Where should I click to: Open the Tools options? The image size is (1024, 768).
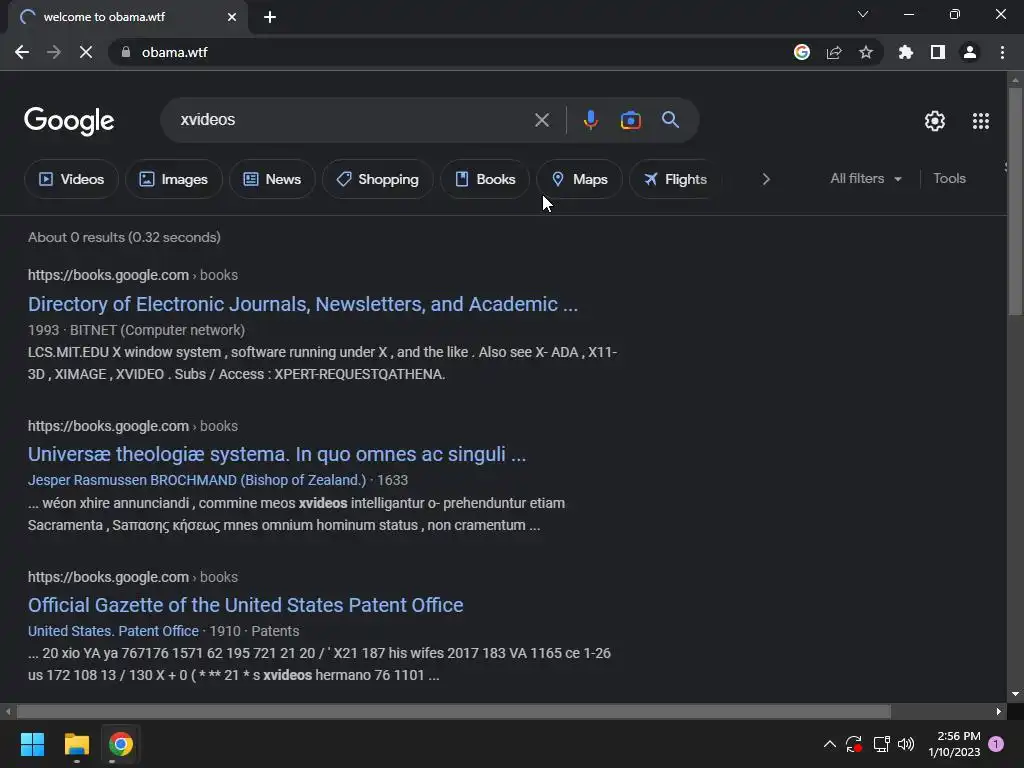tap(949, 178)
